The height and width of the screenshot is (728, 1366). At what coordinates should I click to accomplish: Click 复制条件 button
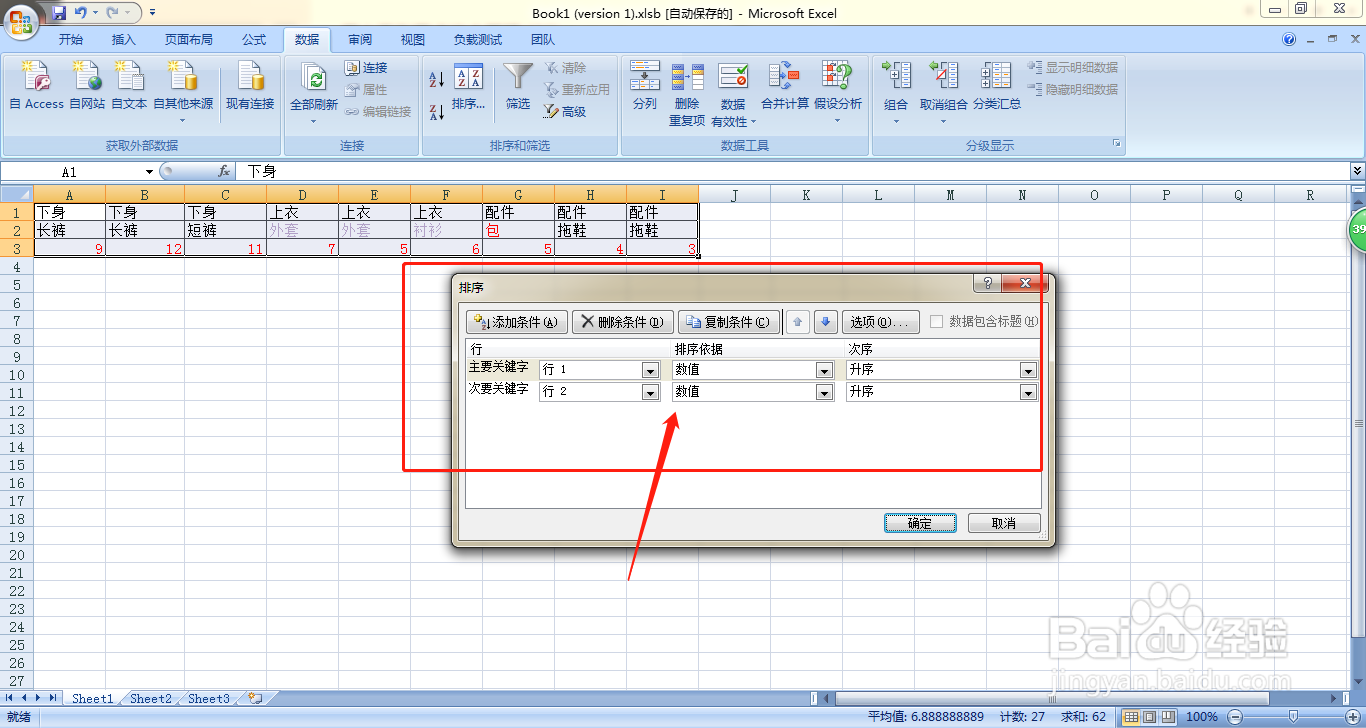coord(729,322)
